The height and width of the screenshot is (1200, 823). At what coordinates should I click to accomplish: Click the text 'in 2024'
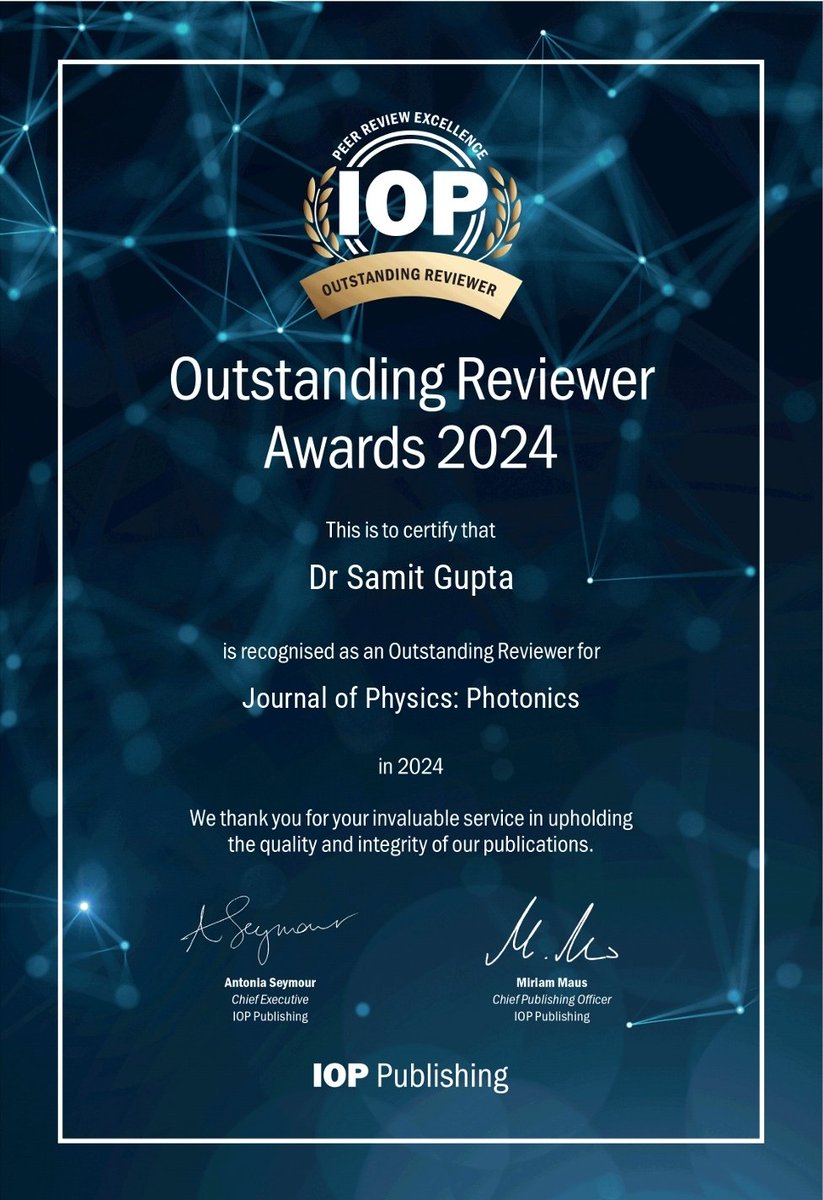pos(411,767)
